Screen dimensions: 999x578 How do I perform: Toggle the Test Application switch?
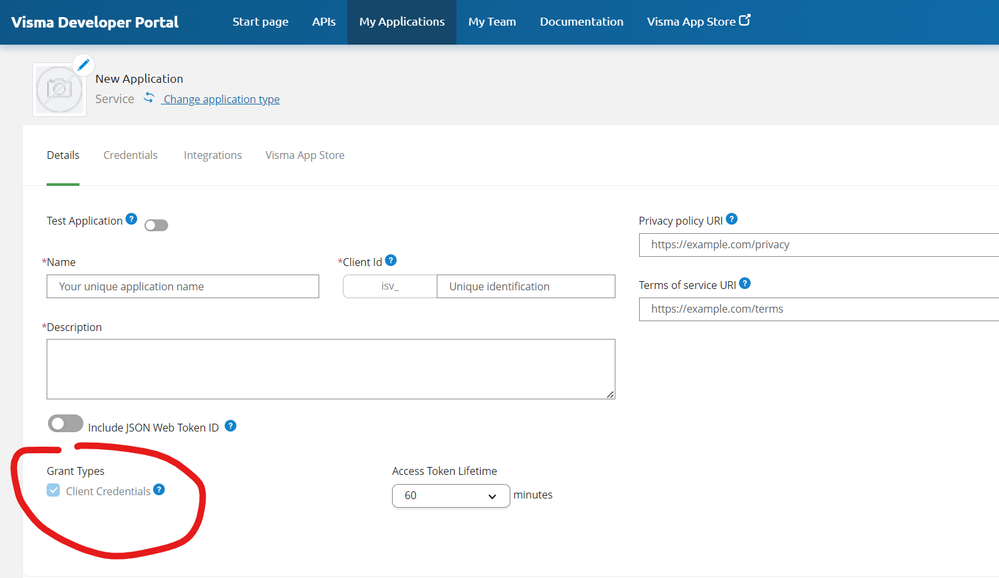[x=156, y=225]
